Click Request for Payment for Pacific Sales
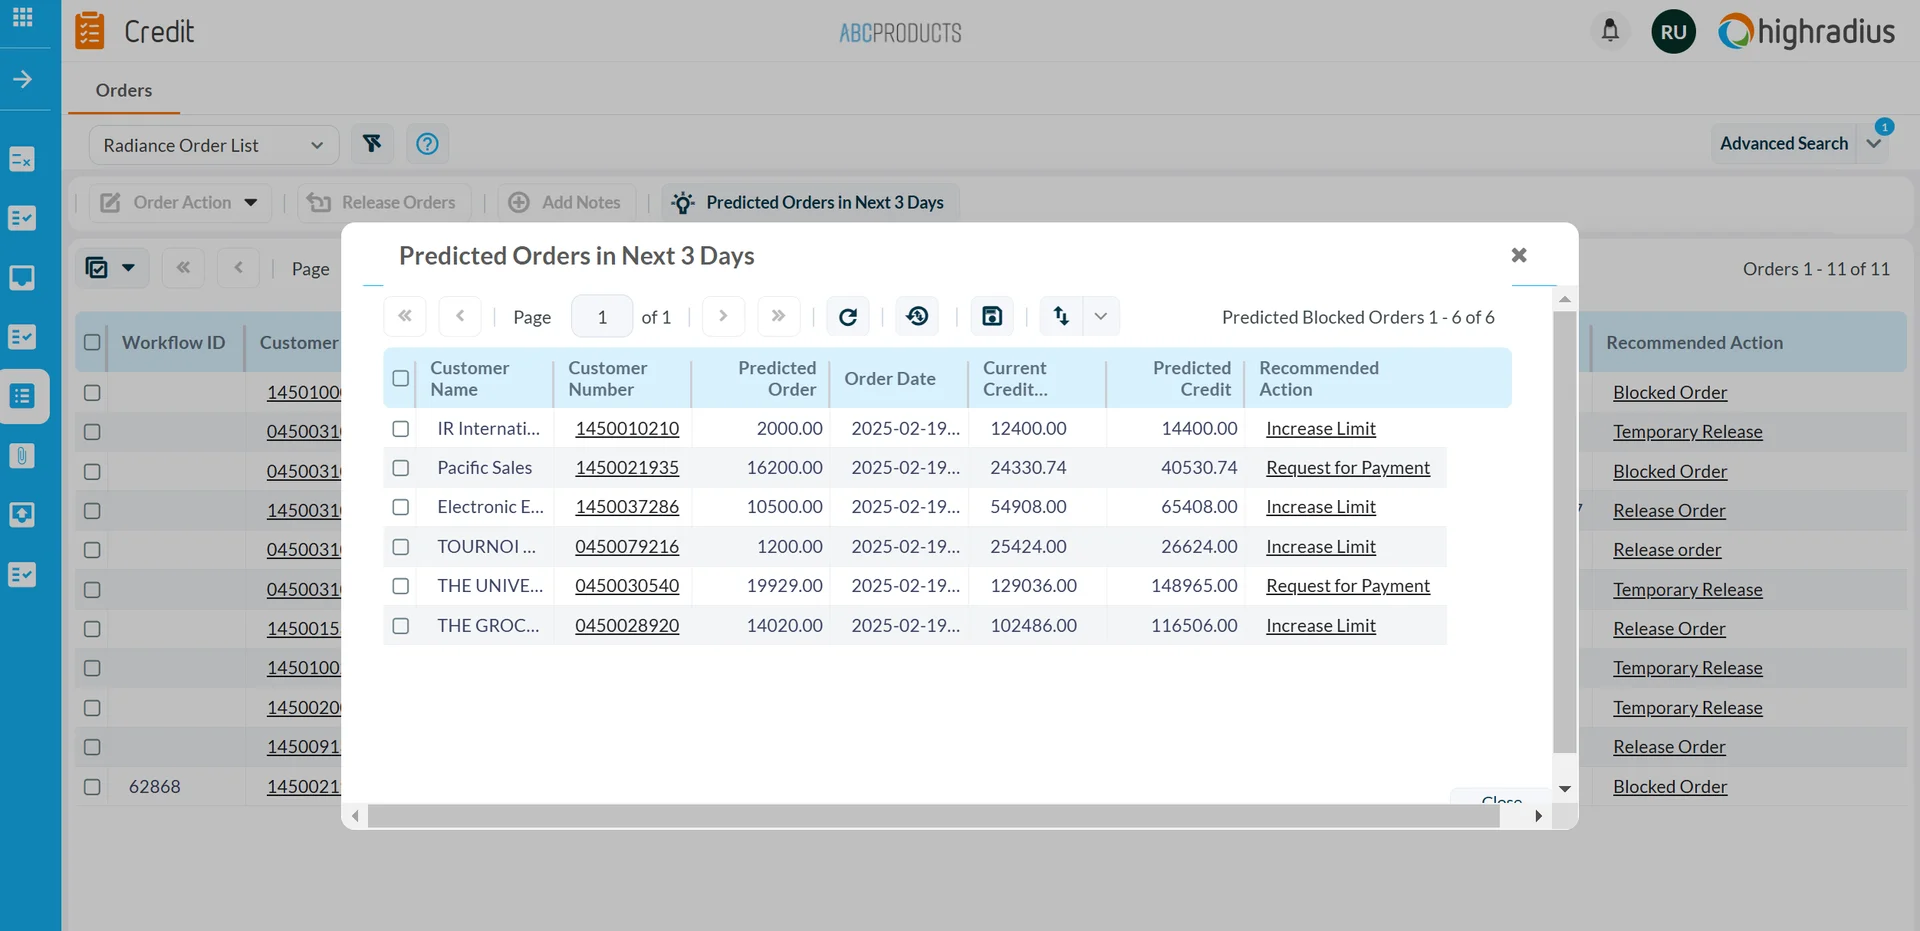Viewport: 1920px width, 931px height. pos(1348,467)
